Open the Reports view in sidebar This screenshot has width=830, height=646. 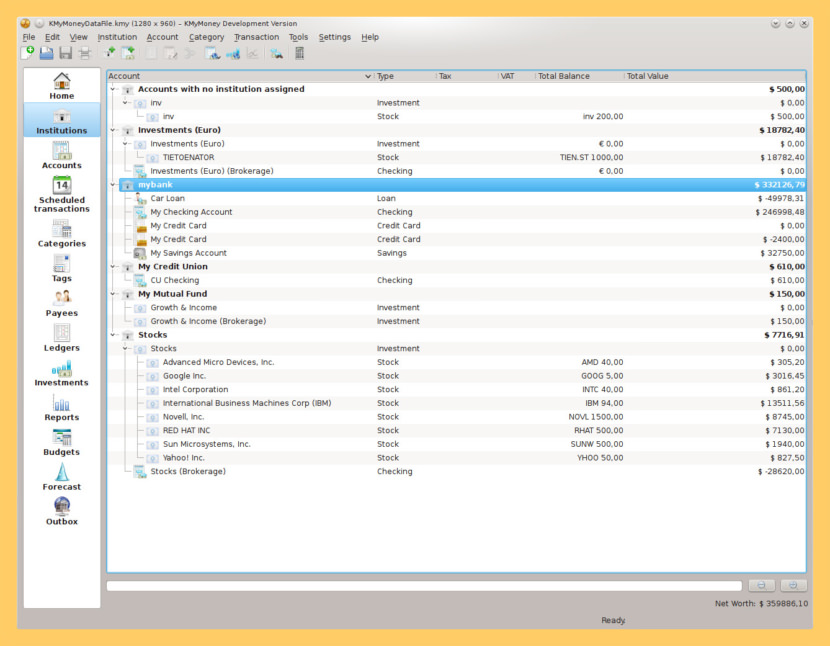pyautogui.click(x=62, y=408)
